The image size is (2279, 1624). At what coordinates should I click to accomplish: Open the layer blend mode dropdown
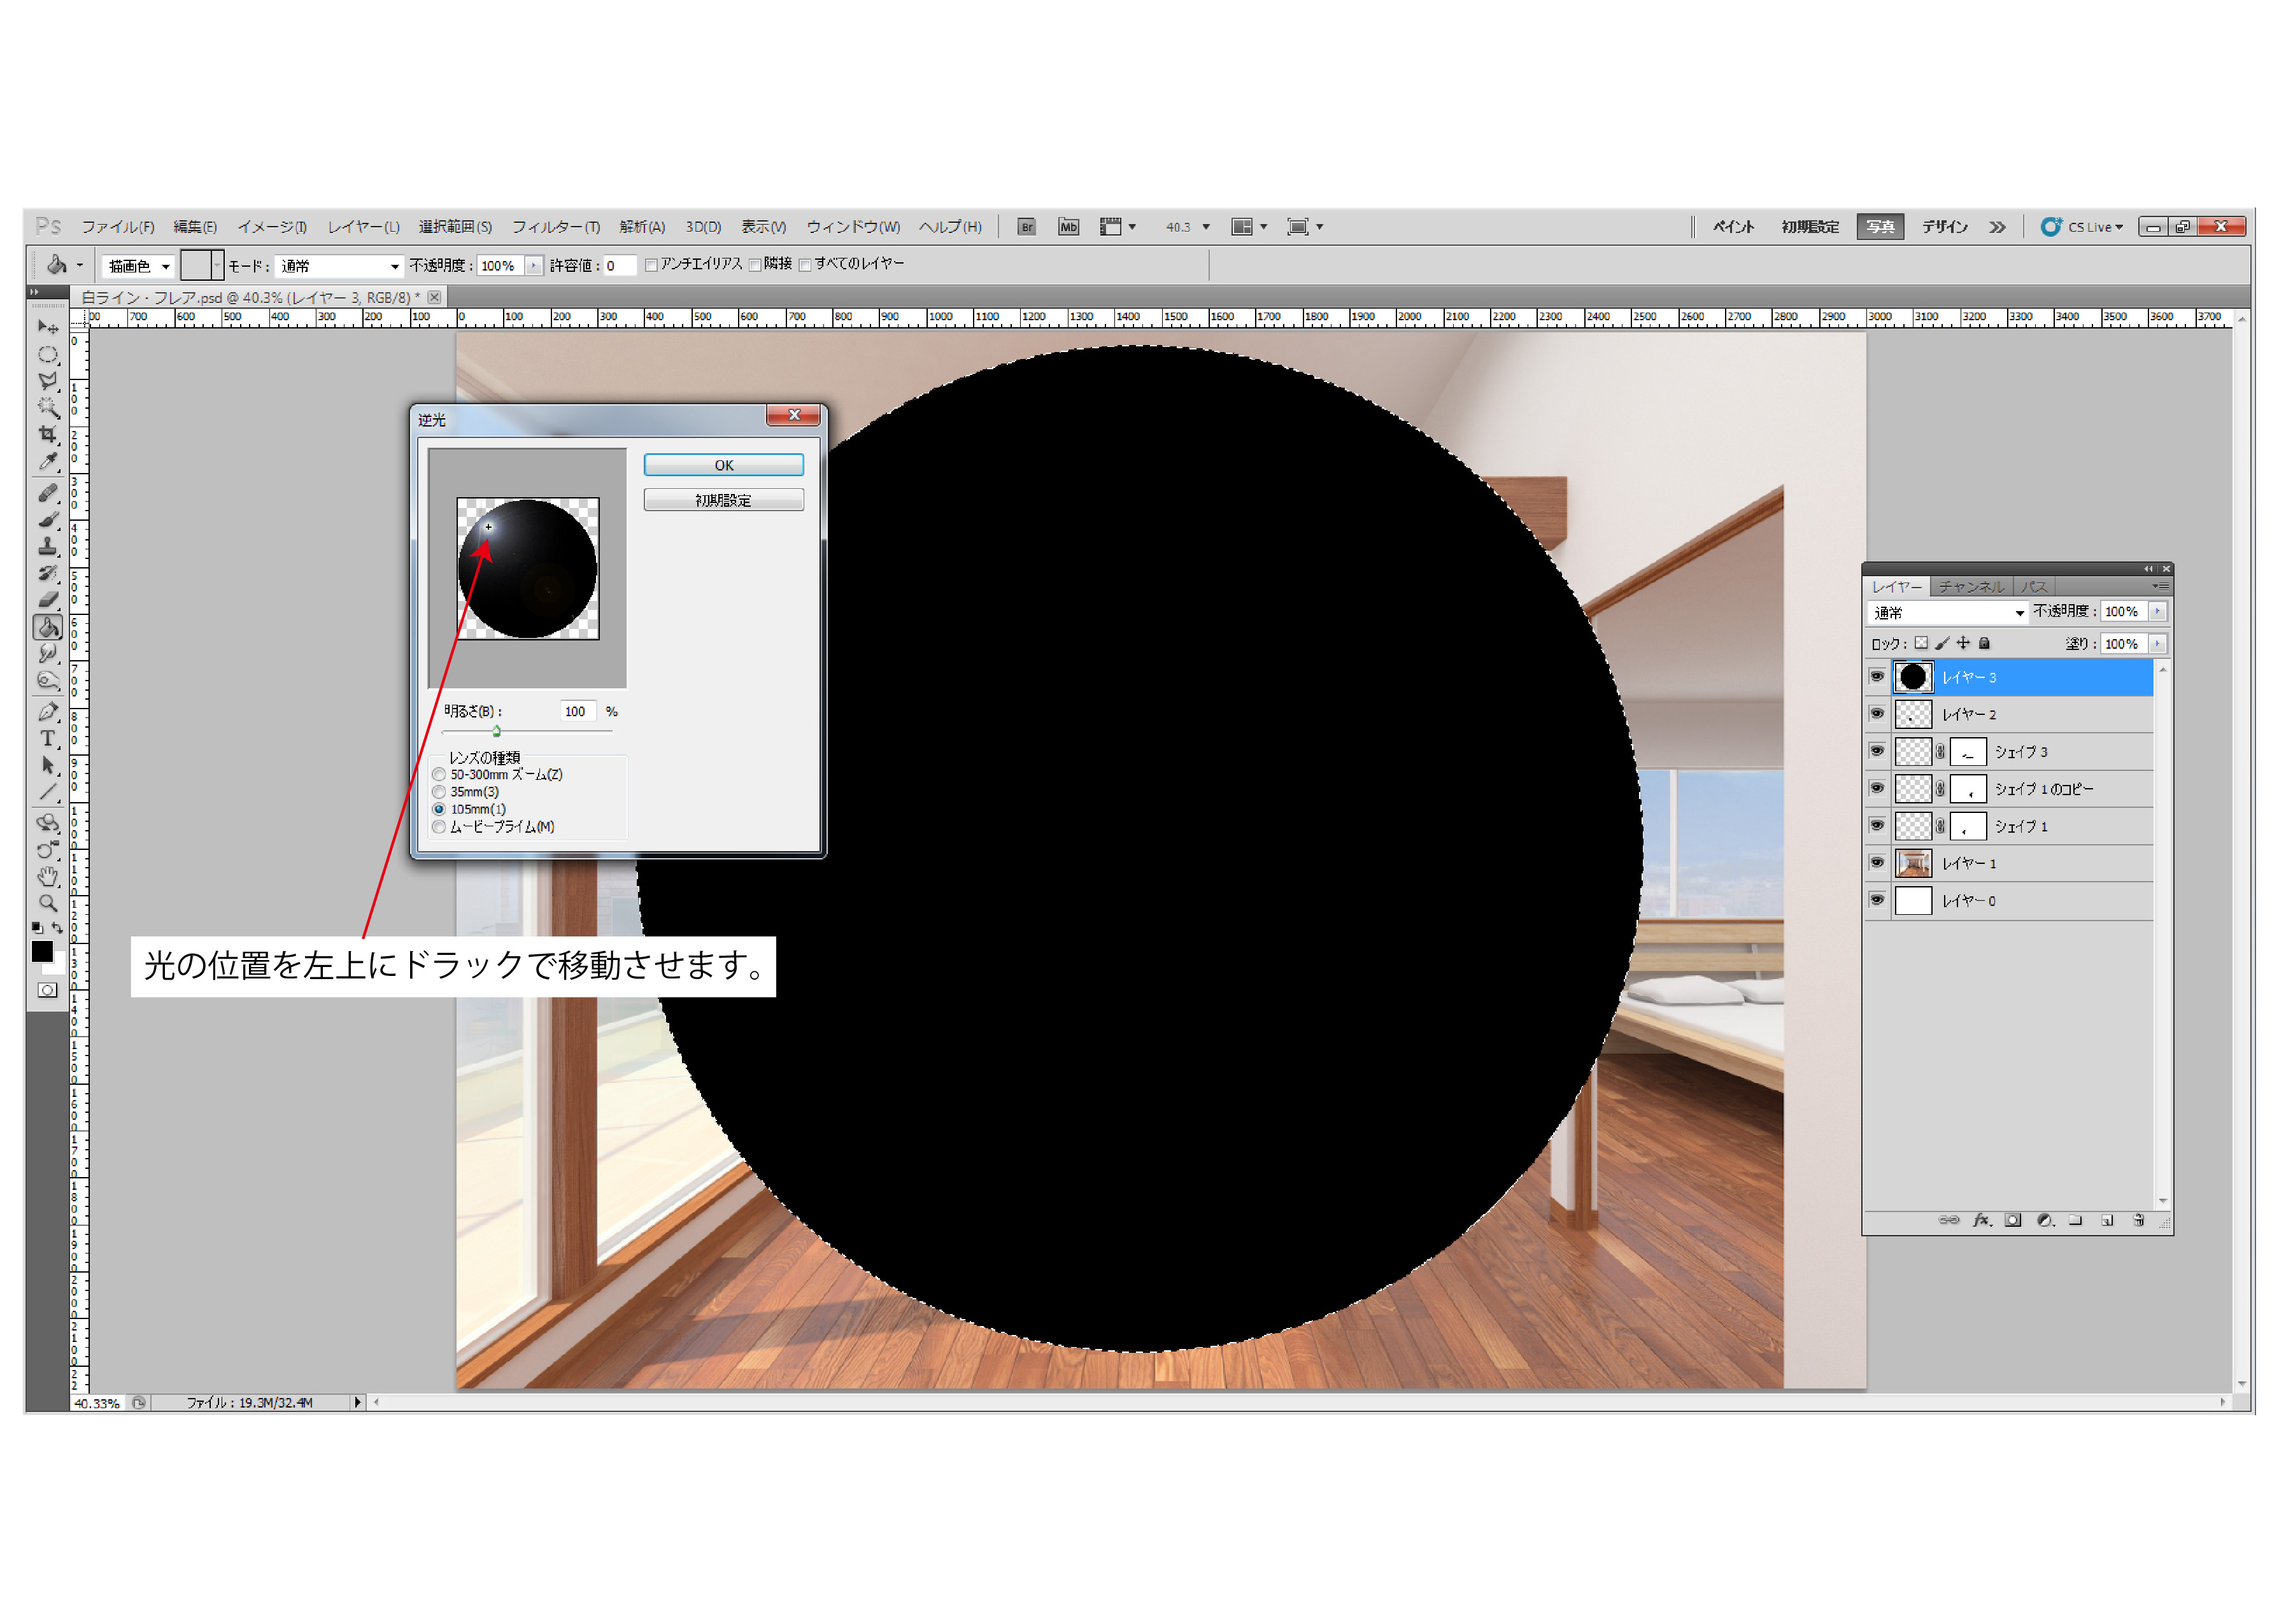pos(1948,613)
